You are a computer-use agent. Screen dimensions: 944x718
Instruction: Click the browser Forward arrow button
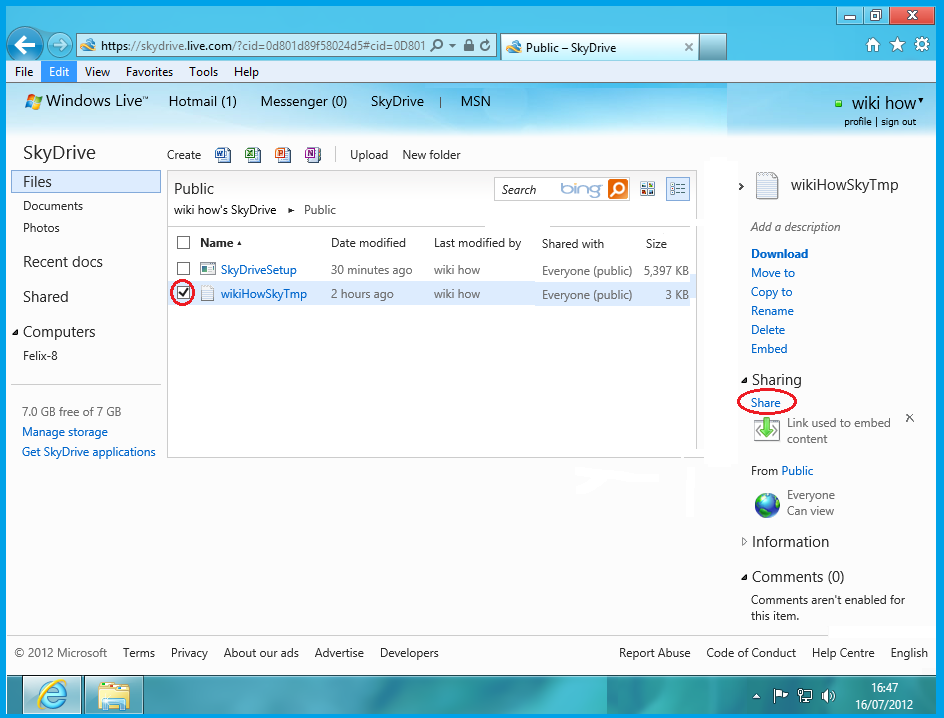[x=59, y=45]
